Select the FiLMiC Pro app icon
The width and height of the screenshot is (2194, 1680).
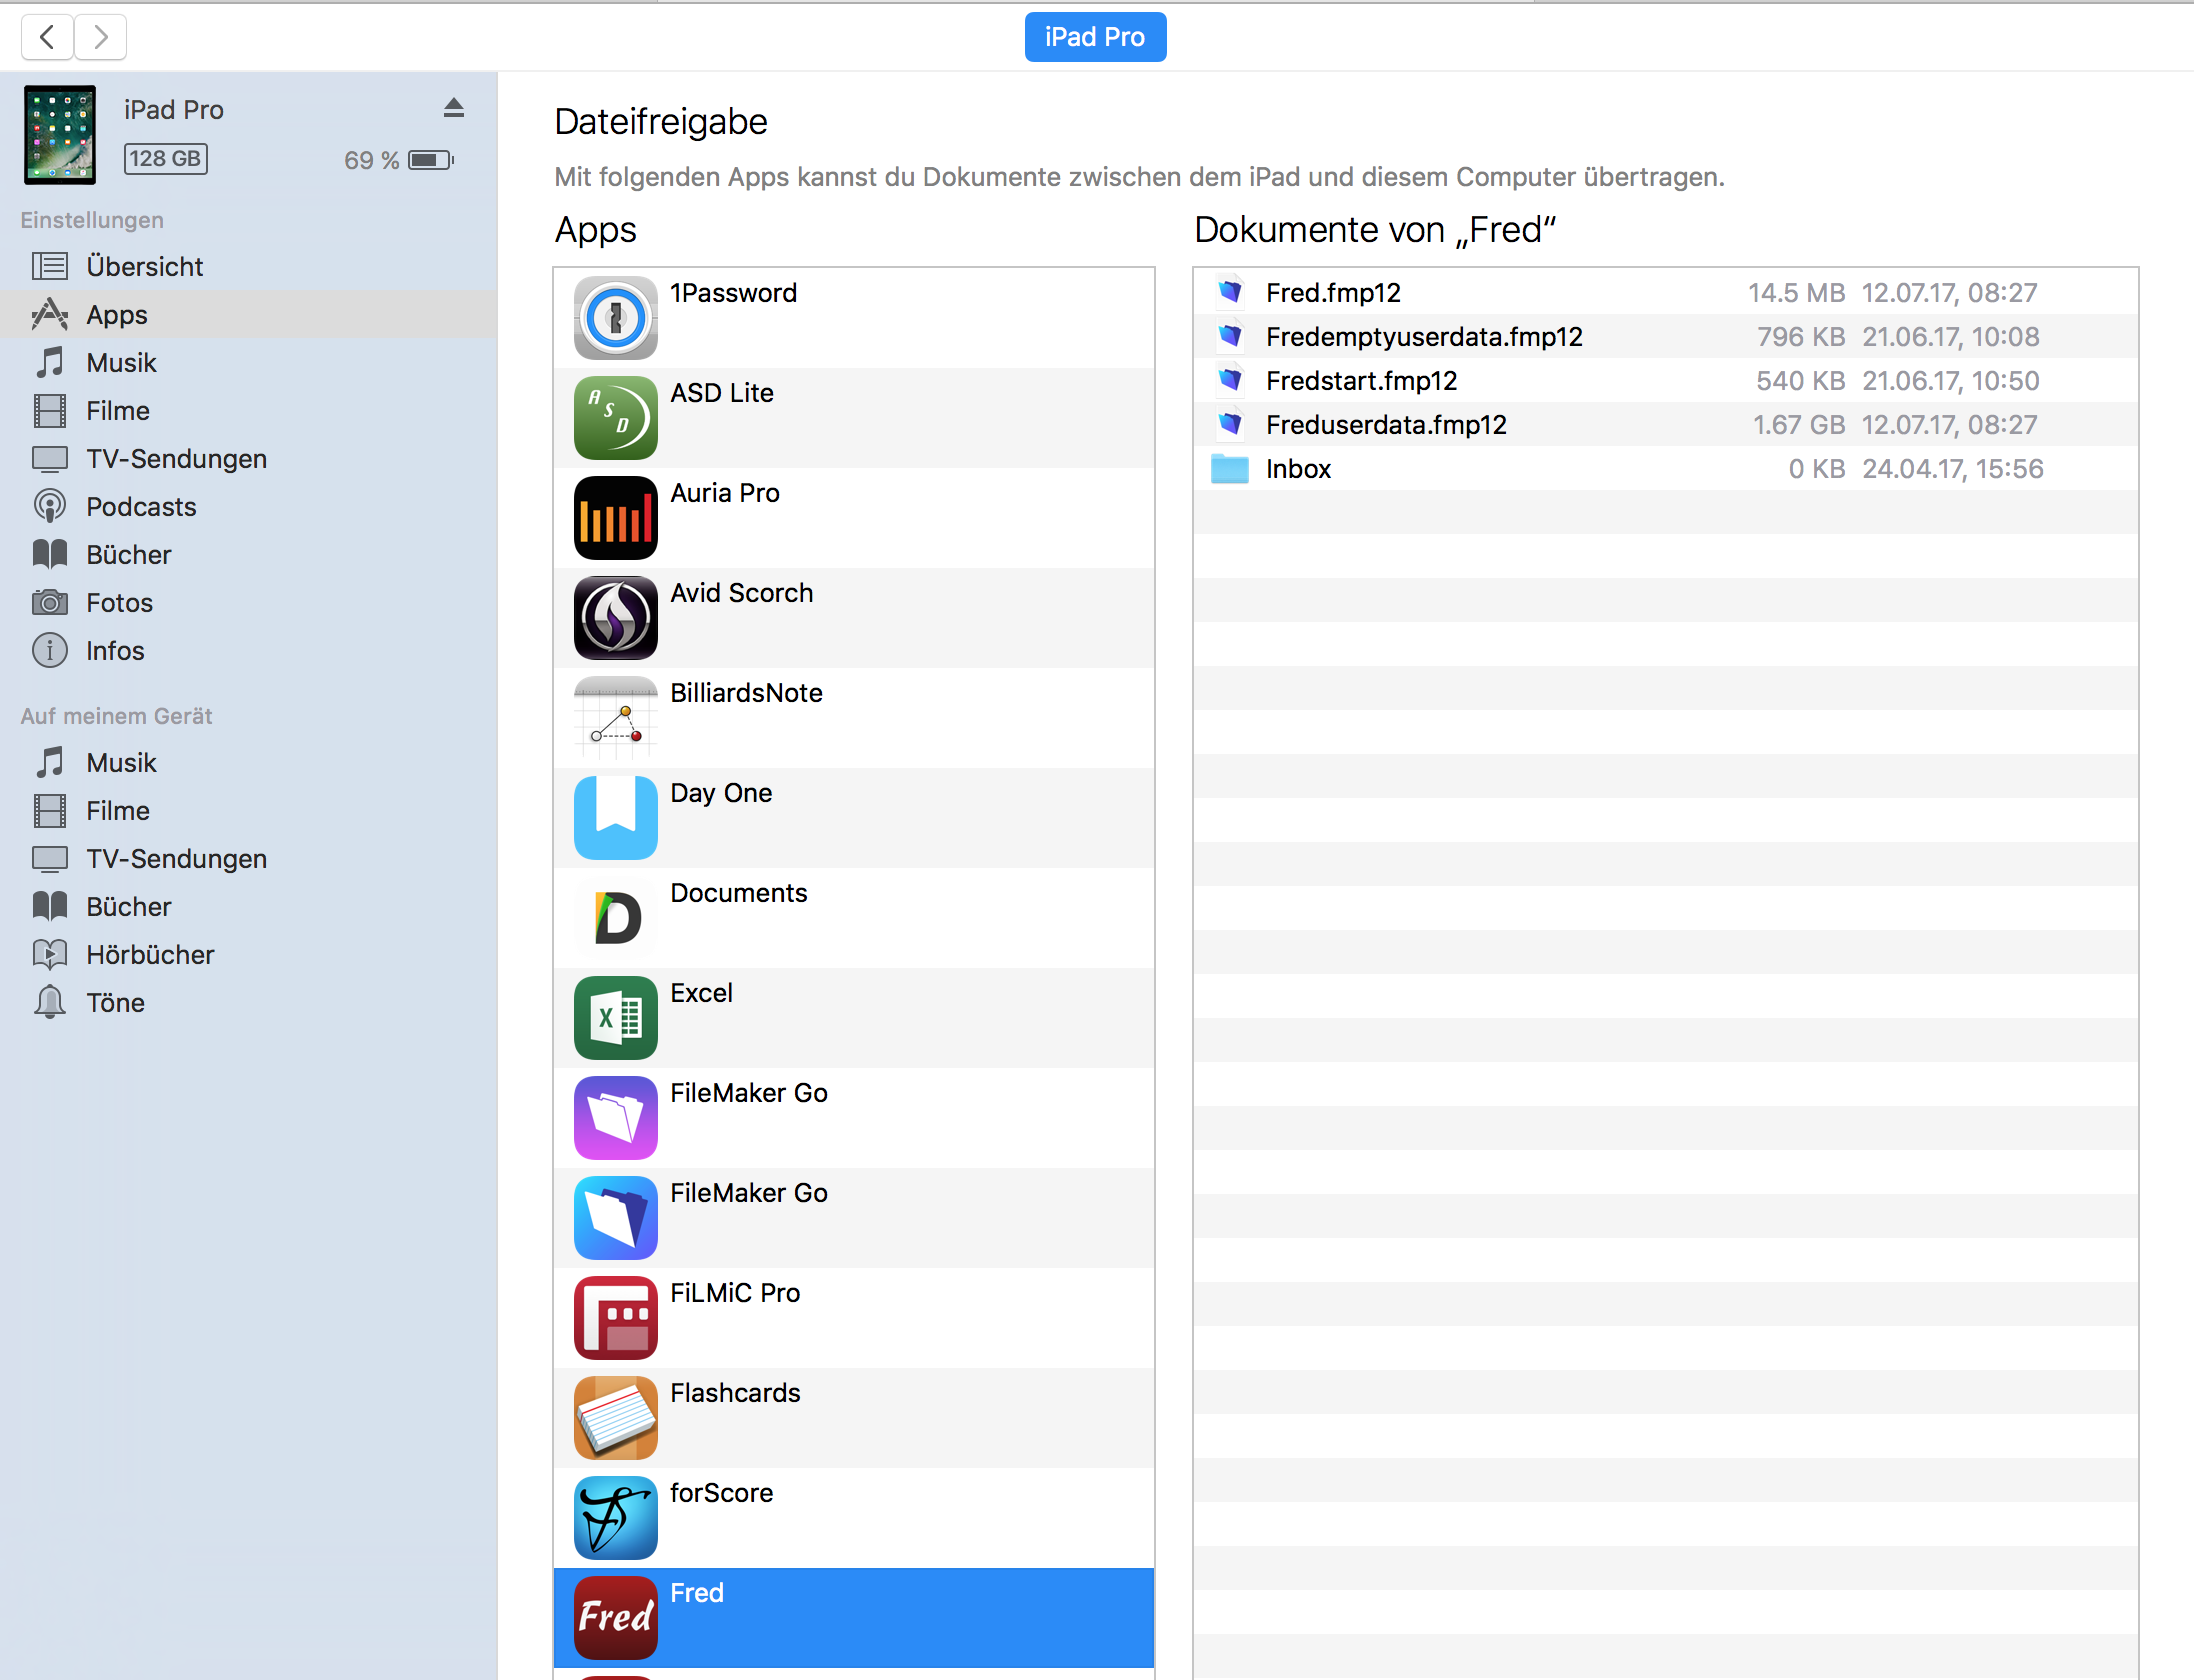[x=615, y=1318]
